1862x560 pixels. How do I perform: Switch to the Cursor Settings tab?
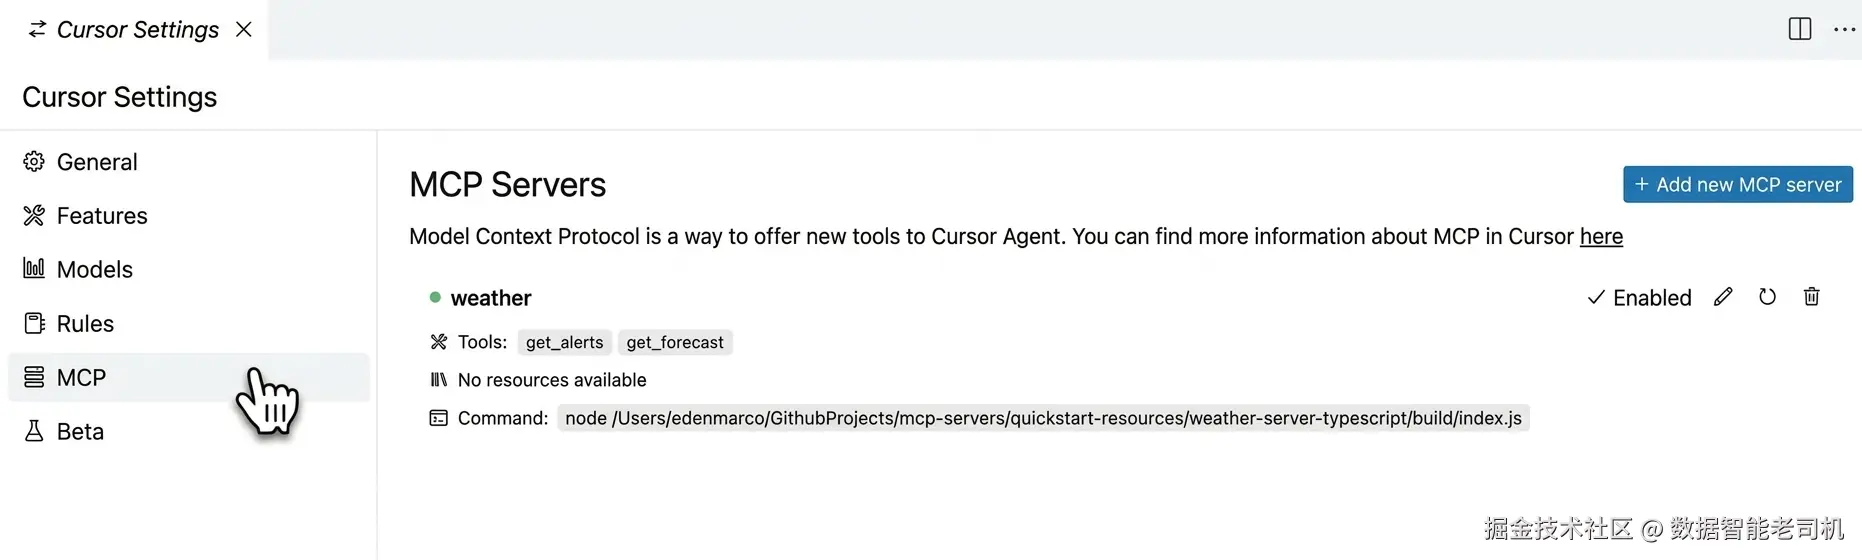137,30
